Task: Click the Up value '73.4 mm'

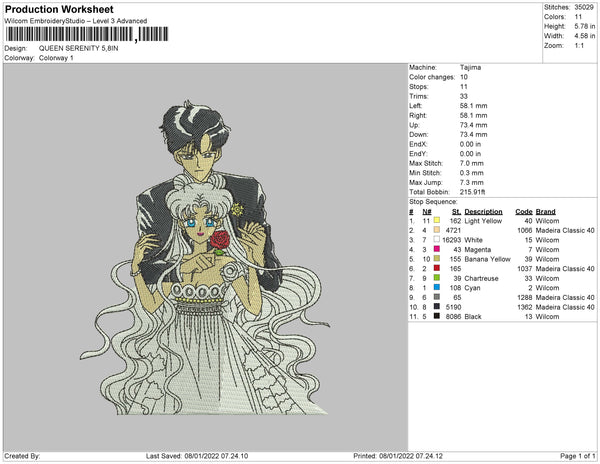Action: click(473, 125)
